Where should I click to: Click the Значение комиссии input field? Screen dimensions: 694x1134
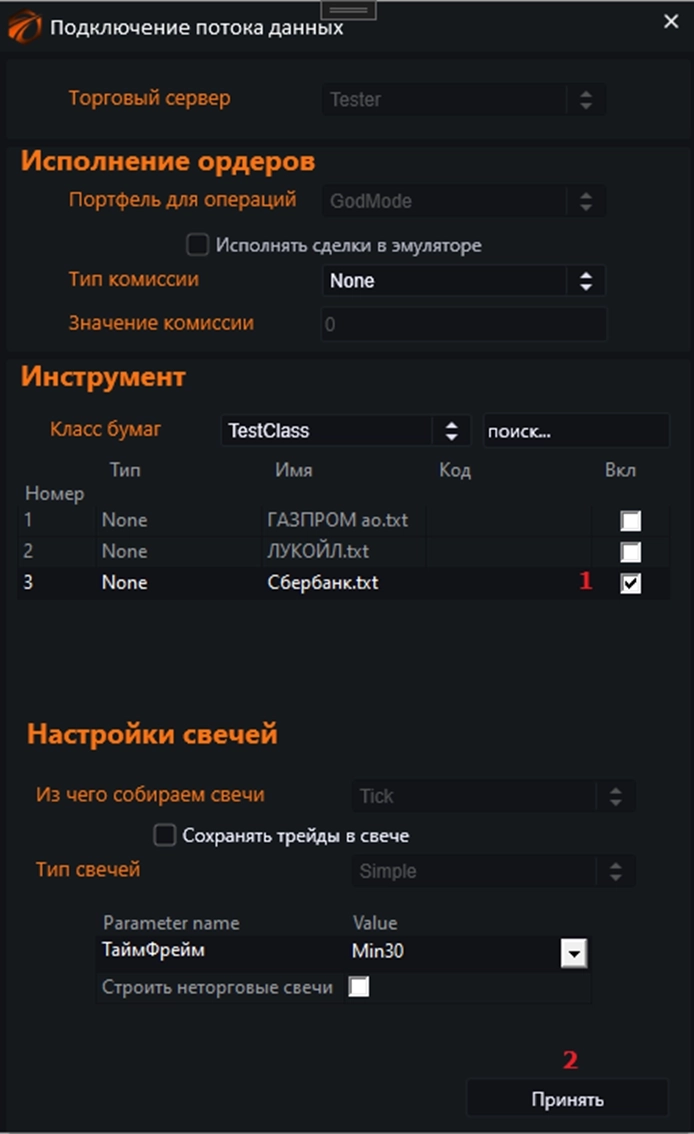(462, 324)
